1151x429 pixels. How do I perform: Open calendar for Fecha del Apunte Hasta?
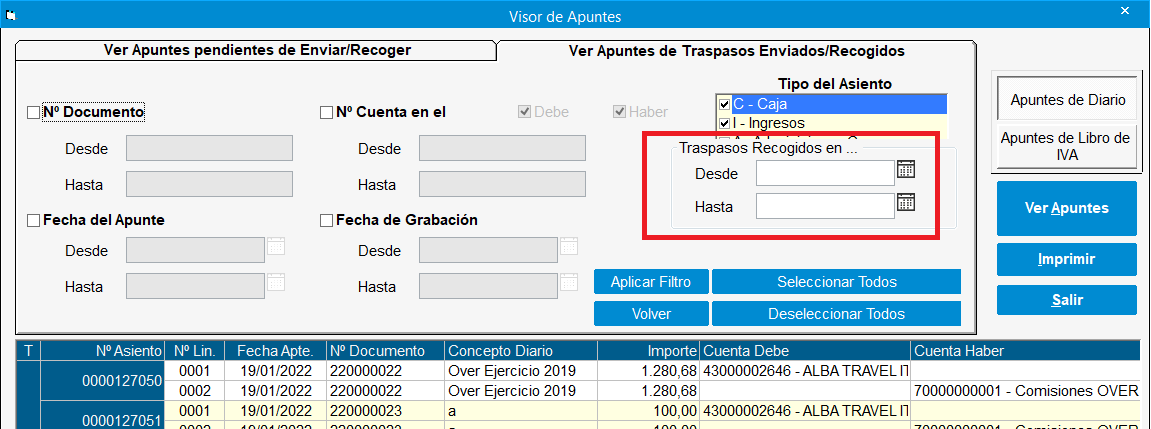pos(276,281)
